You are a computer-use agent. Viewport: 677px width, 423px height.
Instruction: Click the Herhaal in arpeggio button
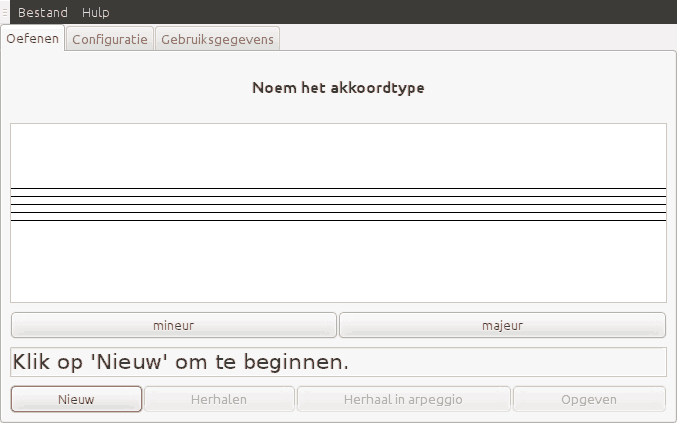tap(403, 399)
